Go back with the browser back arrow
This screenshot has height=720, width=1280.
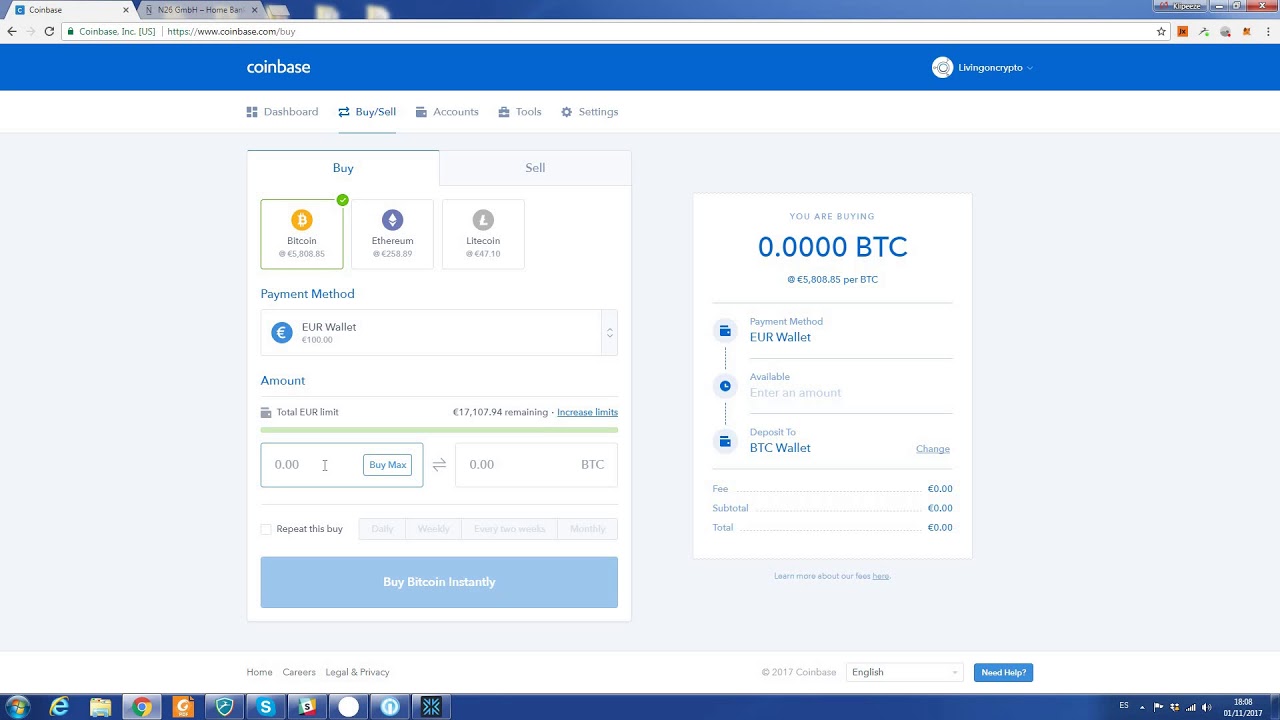point(12,31)
